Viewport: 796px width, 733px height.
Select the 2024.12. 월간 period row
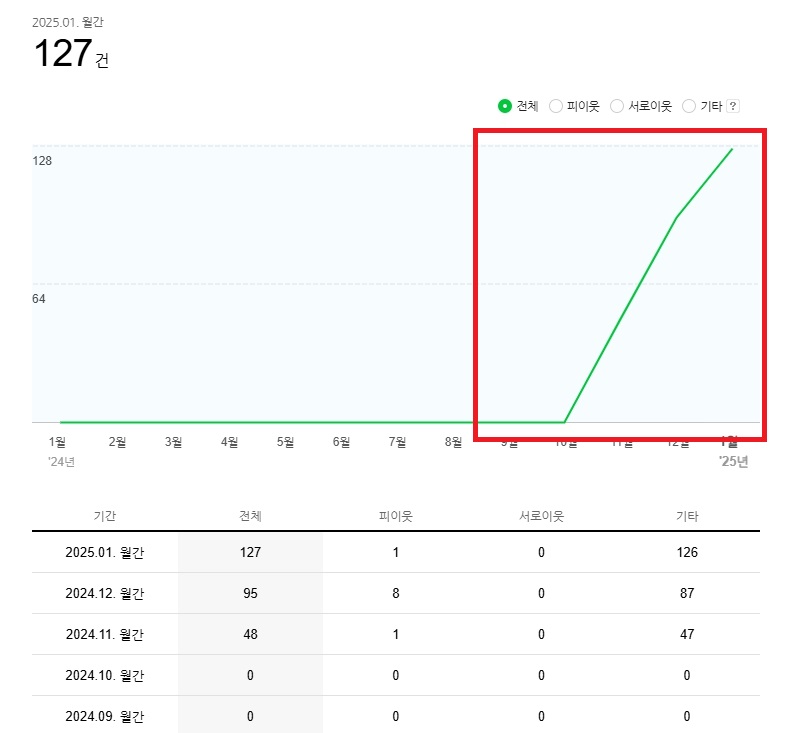(x=105, y=593)
